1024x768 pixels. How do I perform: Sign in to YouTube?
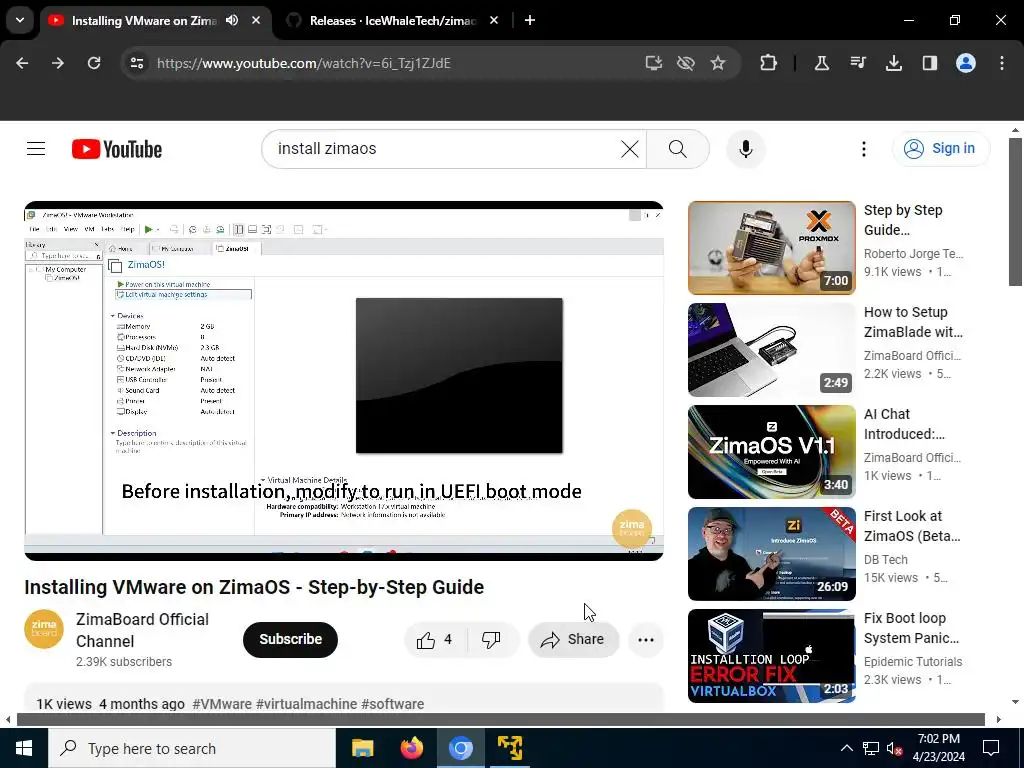pos(940,149)
